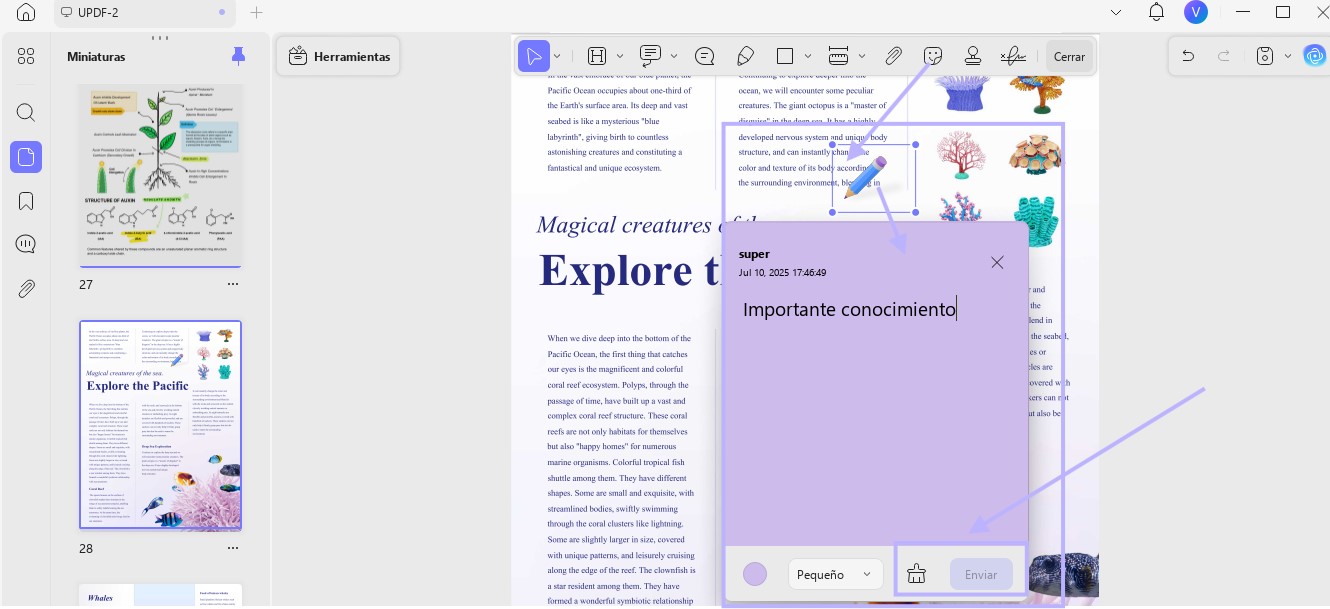Select the text comment callout tool
The height and width of the screenshot is (609, 1330).
650,56
